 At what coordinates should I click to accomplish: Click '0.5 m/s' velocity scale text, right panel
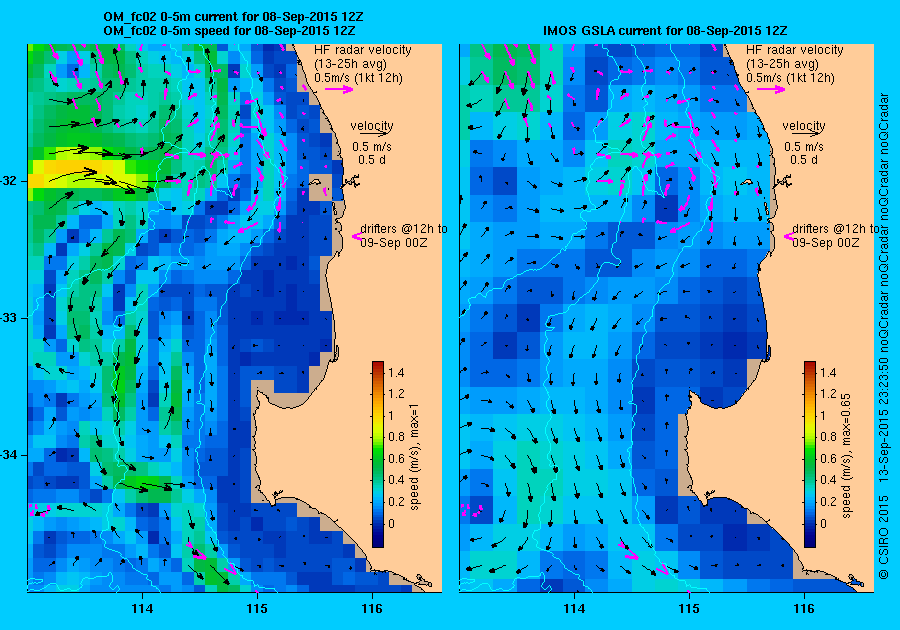pyautogui.click(x=804, y=147)
